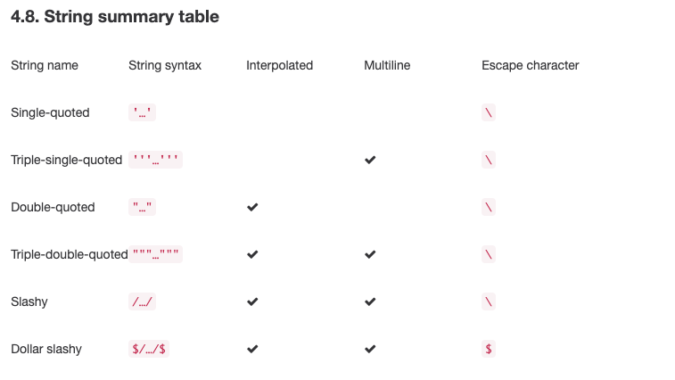Viewport: 675px width, 380px height.
Task: Click the backslash escape code in Single-quoted row
Action: (x=489, y=113)
